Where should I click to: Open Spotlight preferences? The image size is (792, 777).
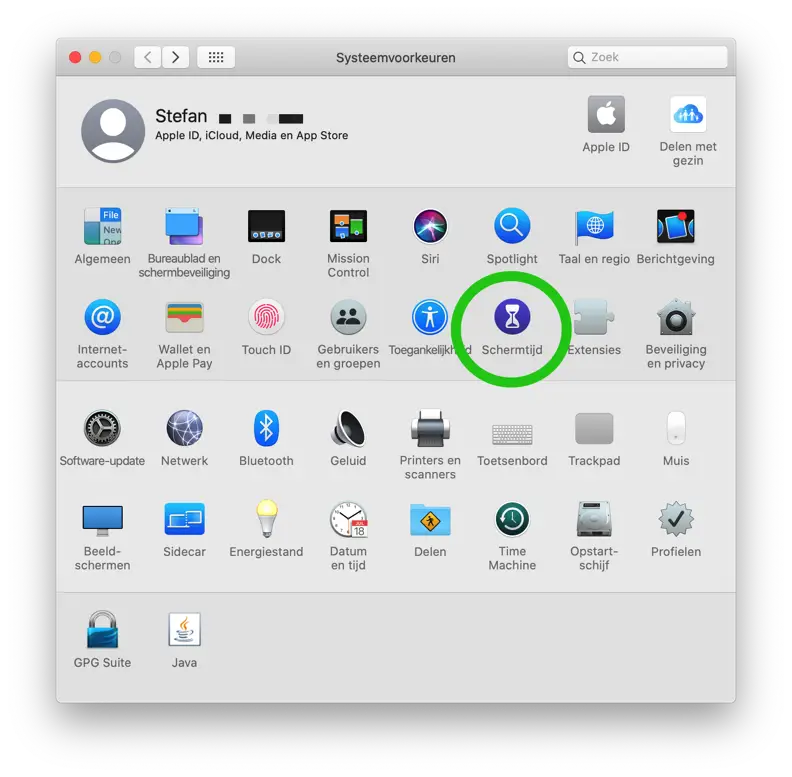(512, 226)
